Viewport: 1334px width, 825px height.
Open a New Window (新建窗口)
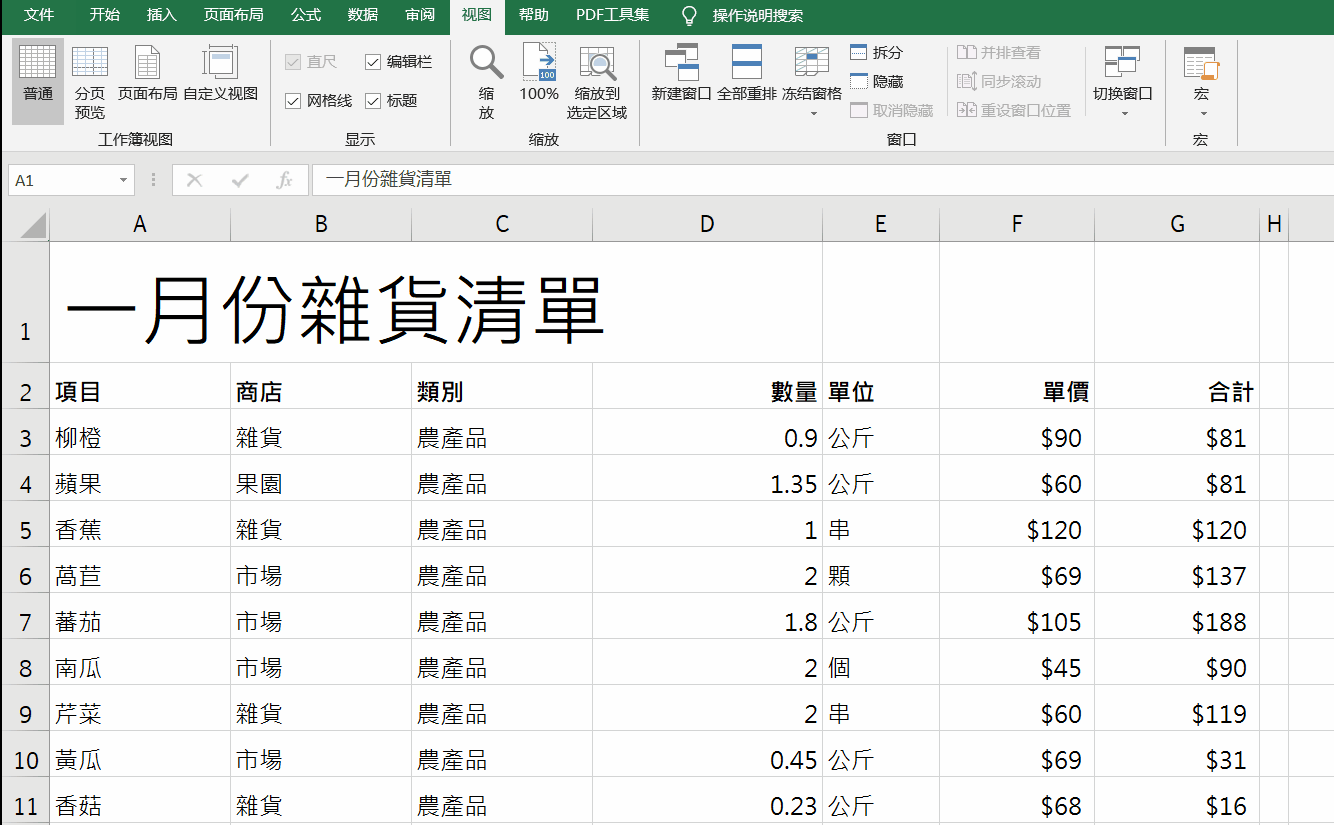[x=681, y=73]
